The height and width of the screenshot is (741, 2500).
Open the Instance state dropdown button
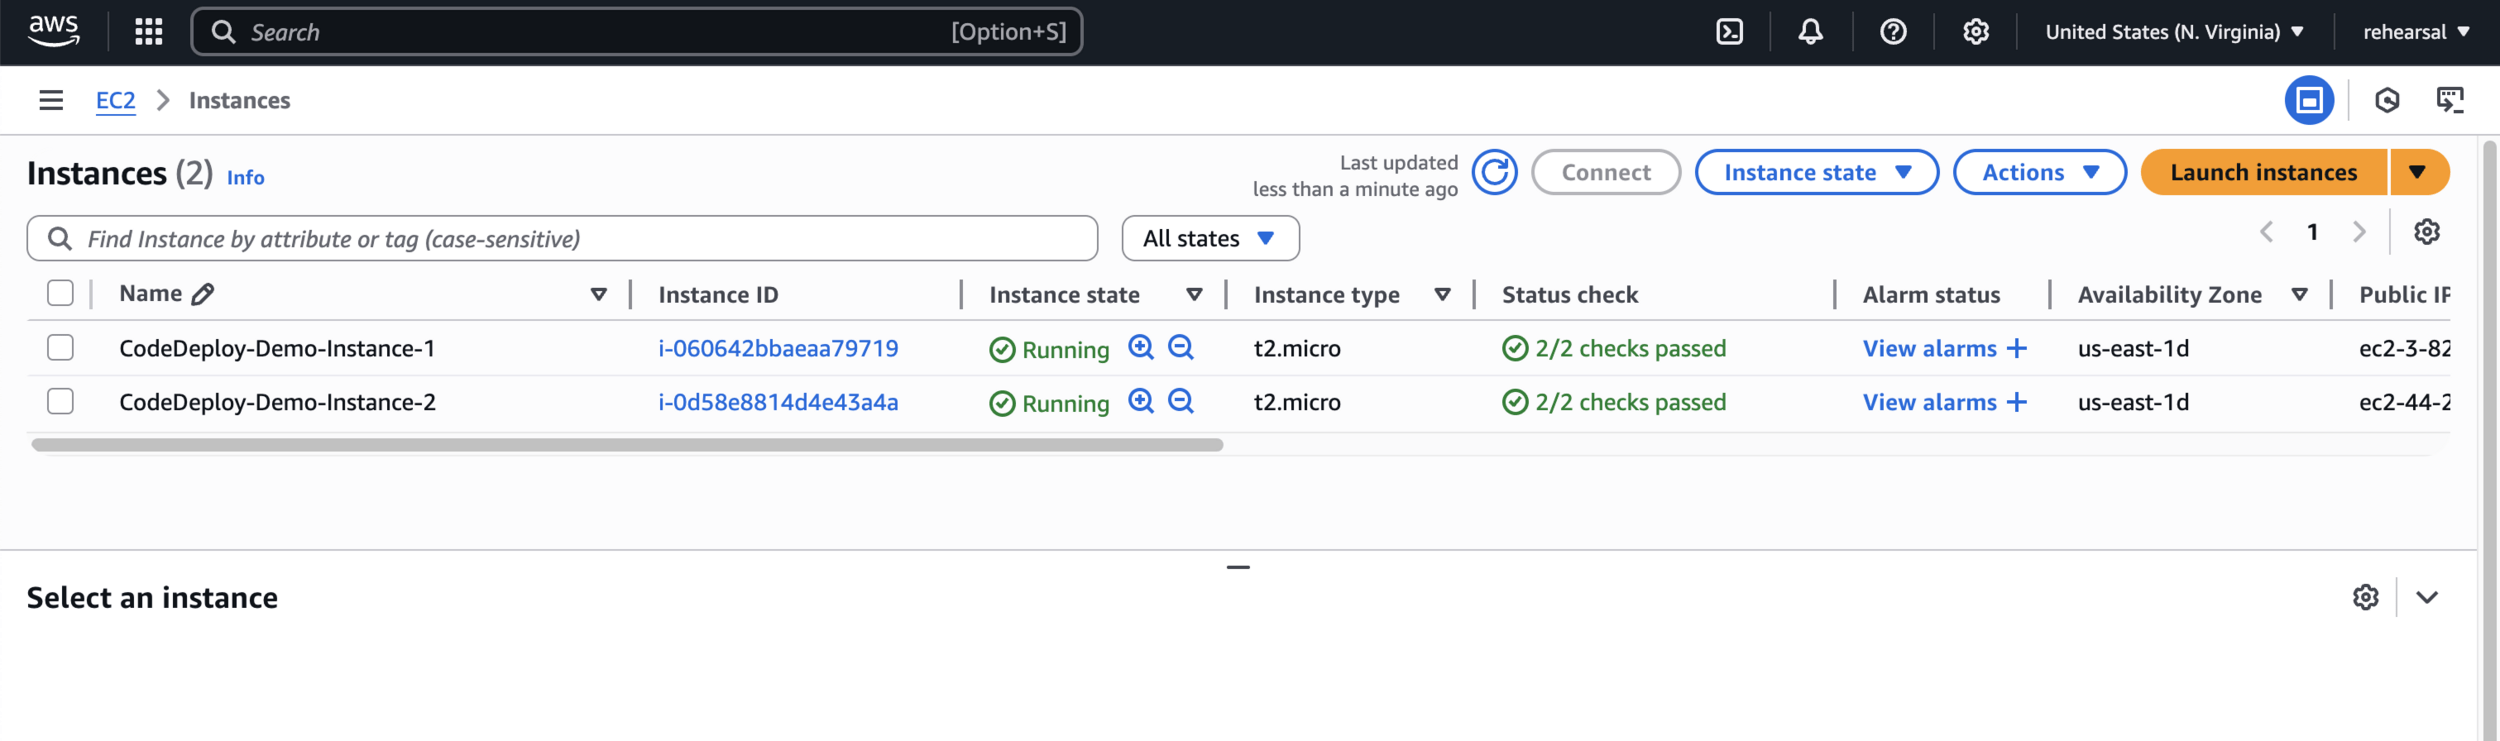pos(1816,172)
